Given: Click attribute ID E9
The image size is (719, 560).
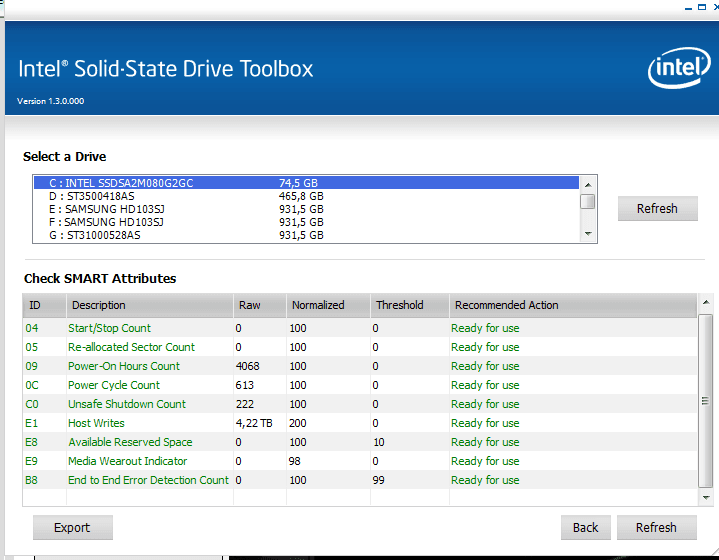Looking at the screenshot, I should click(31, 461).
